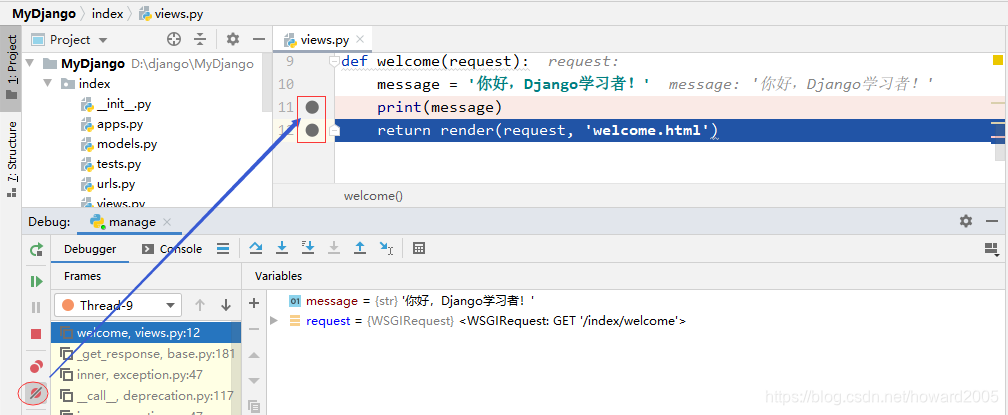Open Project panel settings gear
Viewport: 1008px width, 415px height.
coord(233,39)
